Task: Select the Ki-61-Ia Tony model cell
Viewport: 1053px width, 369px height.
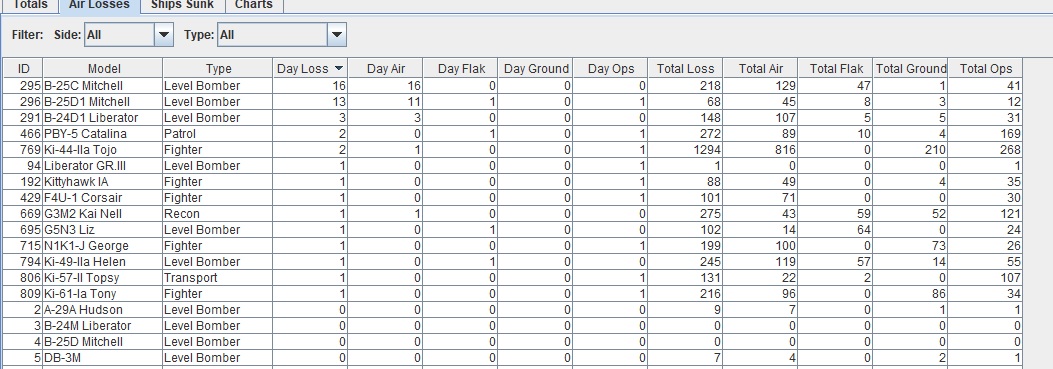Action: [103, 294]
